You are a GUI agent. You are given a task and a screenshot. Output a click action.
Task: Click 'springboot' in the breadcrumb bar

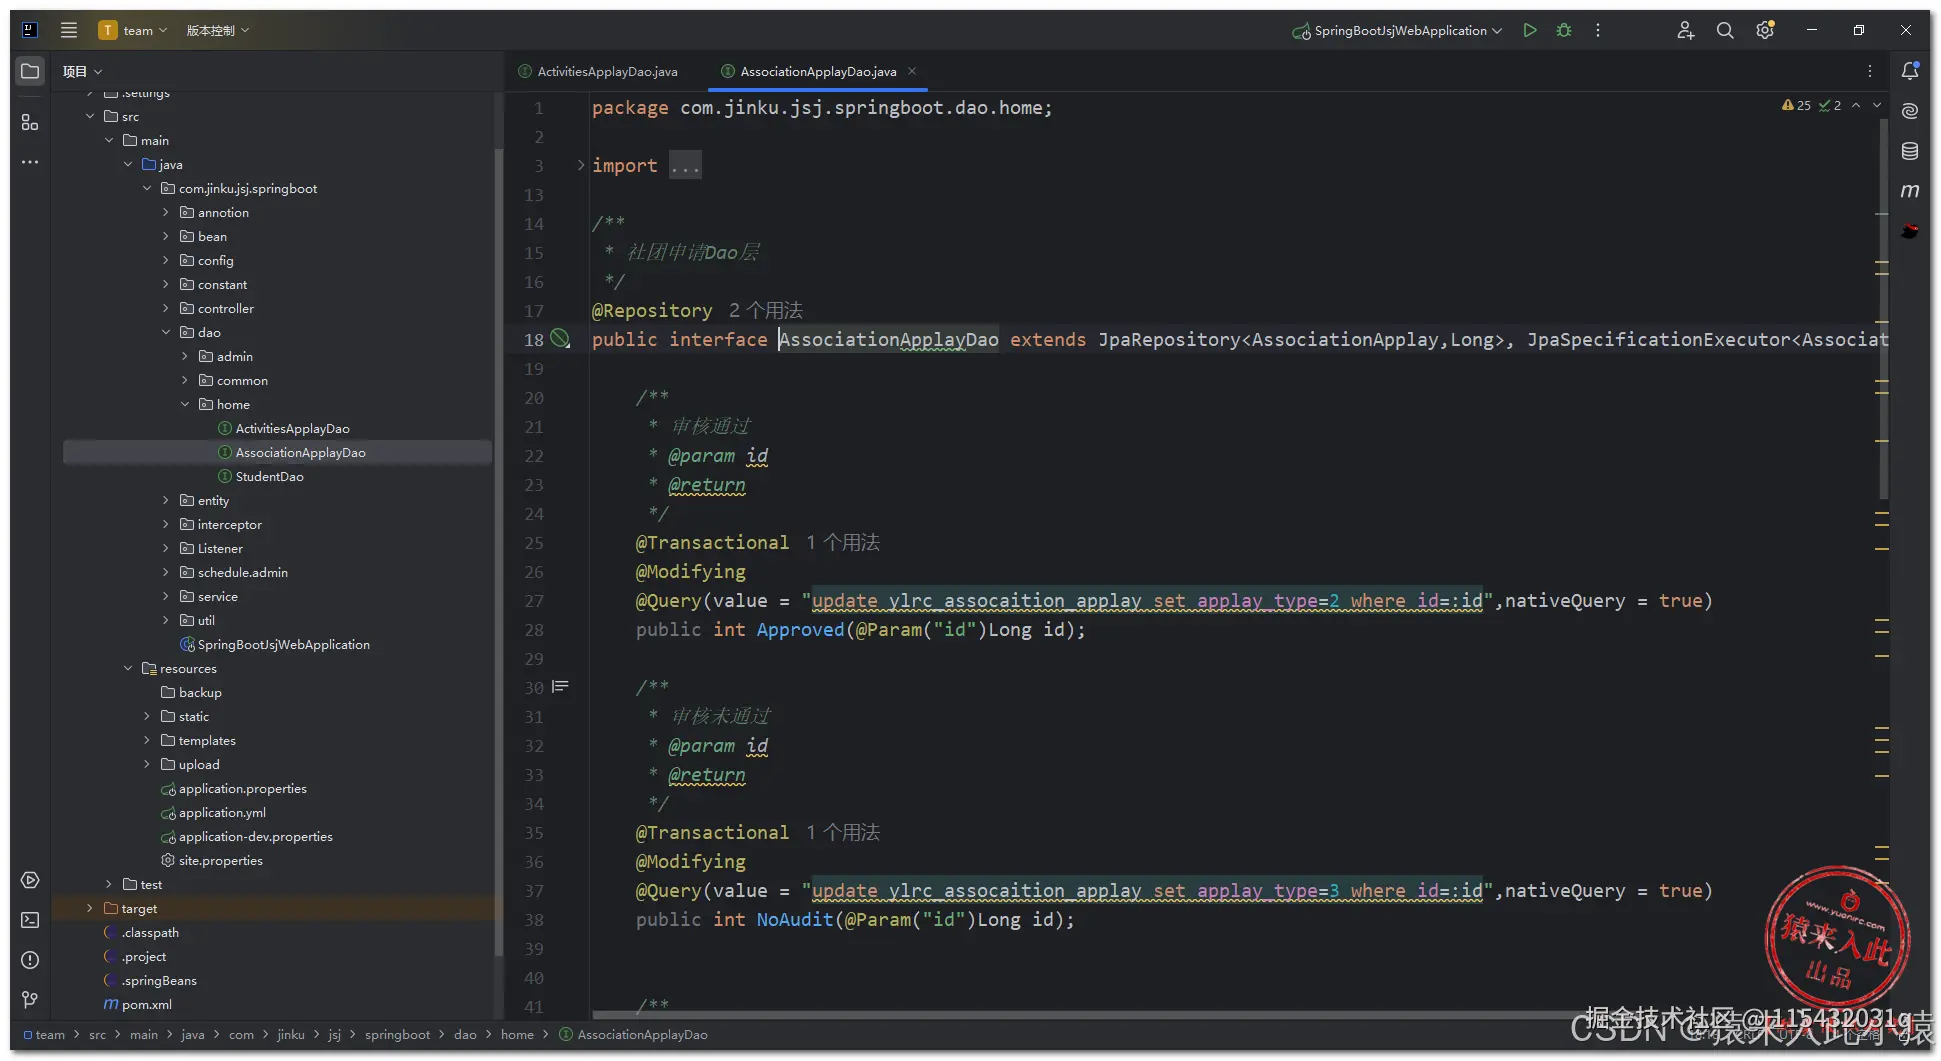pyautogui.click(x=397, y=1035)
